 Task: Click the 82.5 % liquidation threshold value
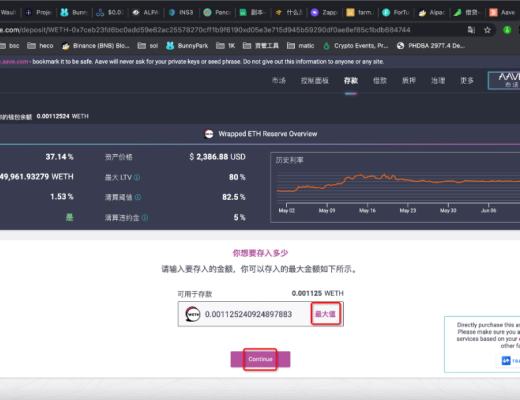[234, 197]
